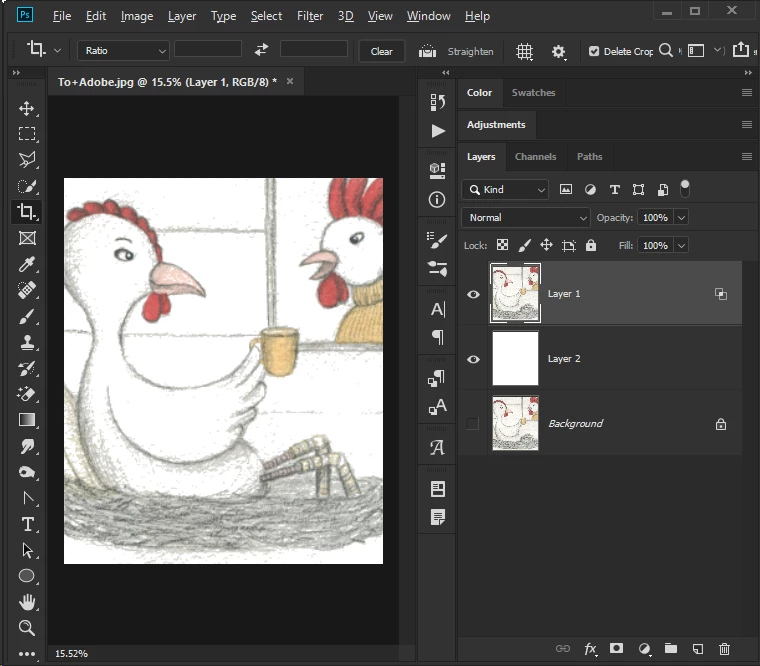
Task: Close the To+Adobe.jpg document tab
Action: click(x=290, y=81)
